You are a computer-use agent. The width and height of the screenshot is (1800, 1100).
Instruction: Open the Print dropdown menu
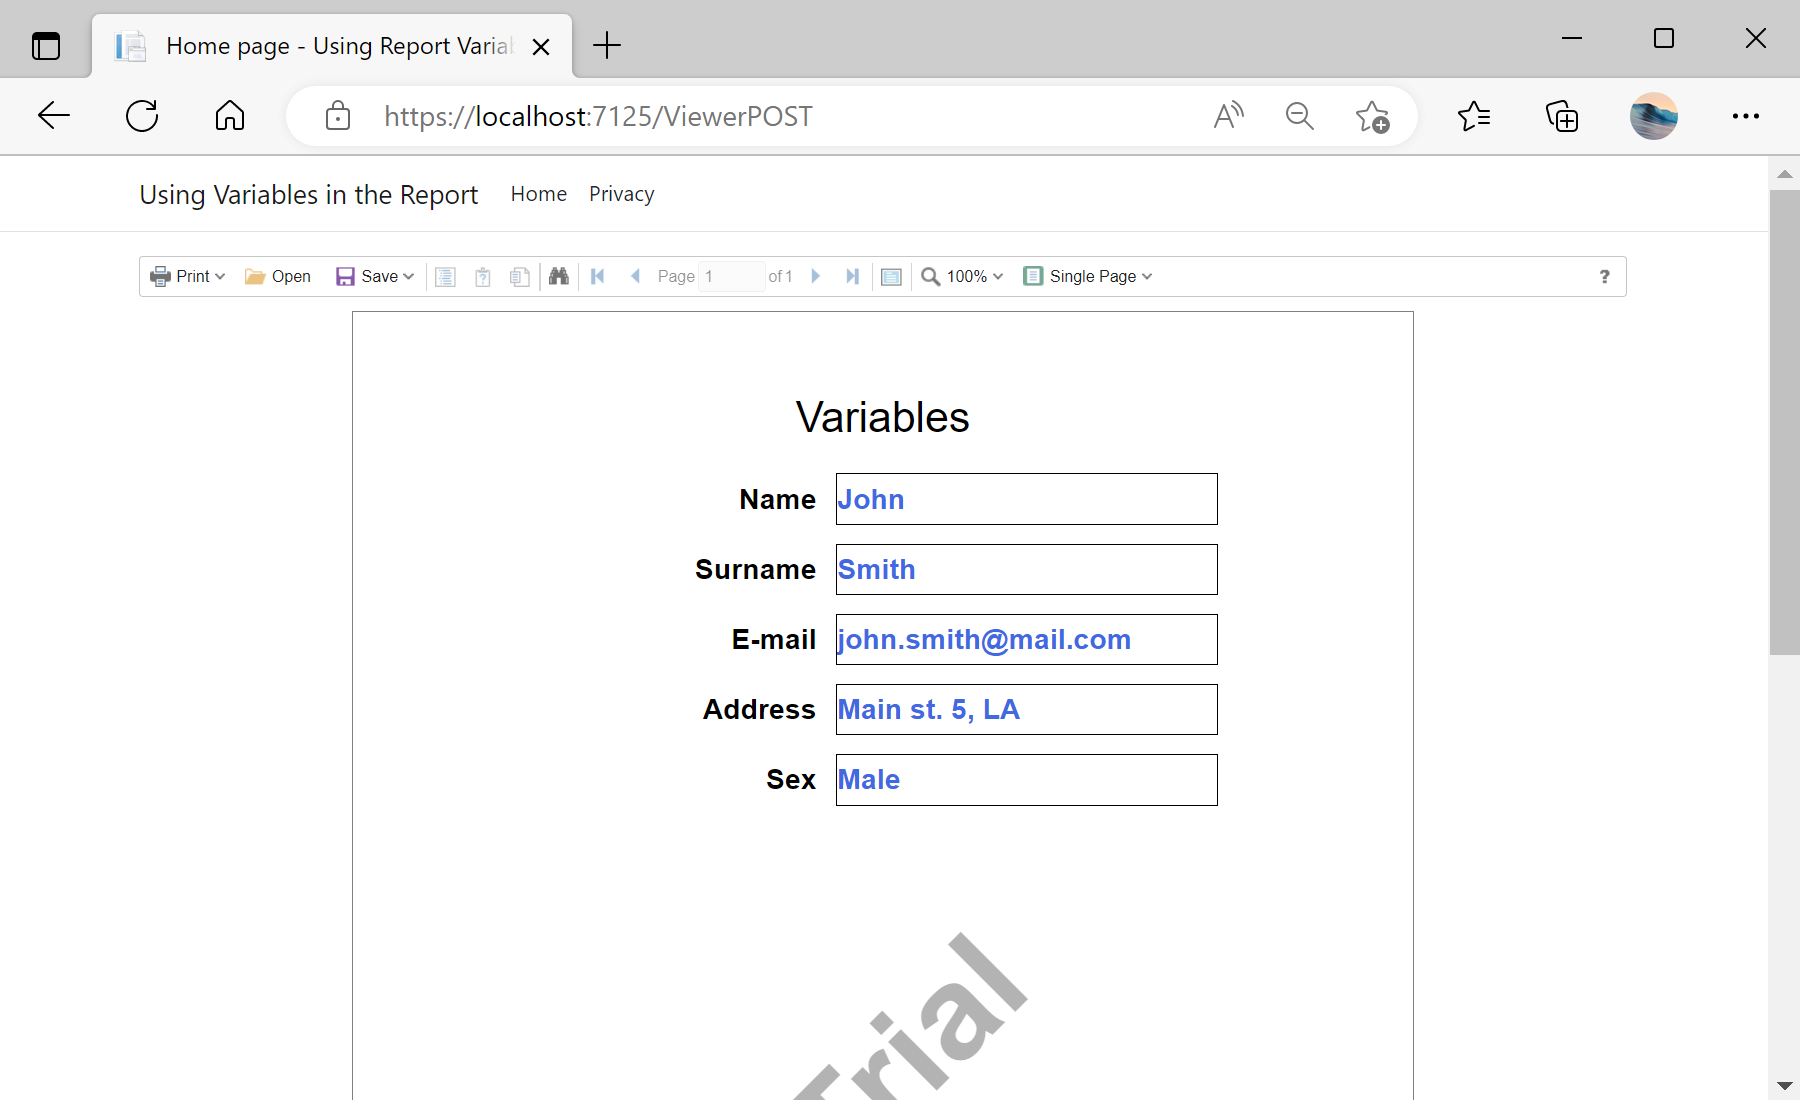tap(187, 277)
